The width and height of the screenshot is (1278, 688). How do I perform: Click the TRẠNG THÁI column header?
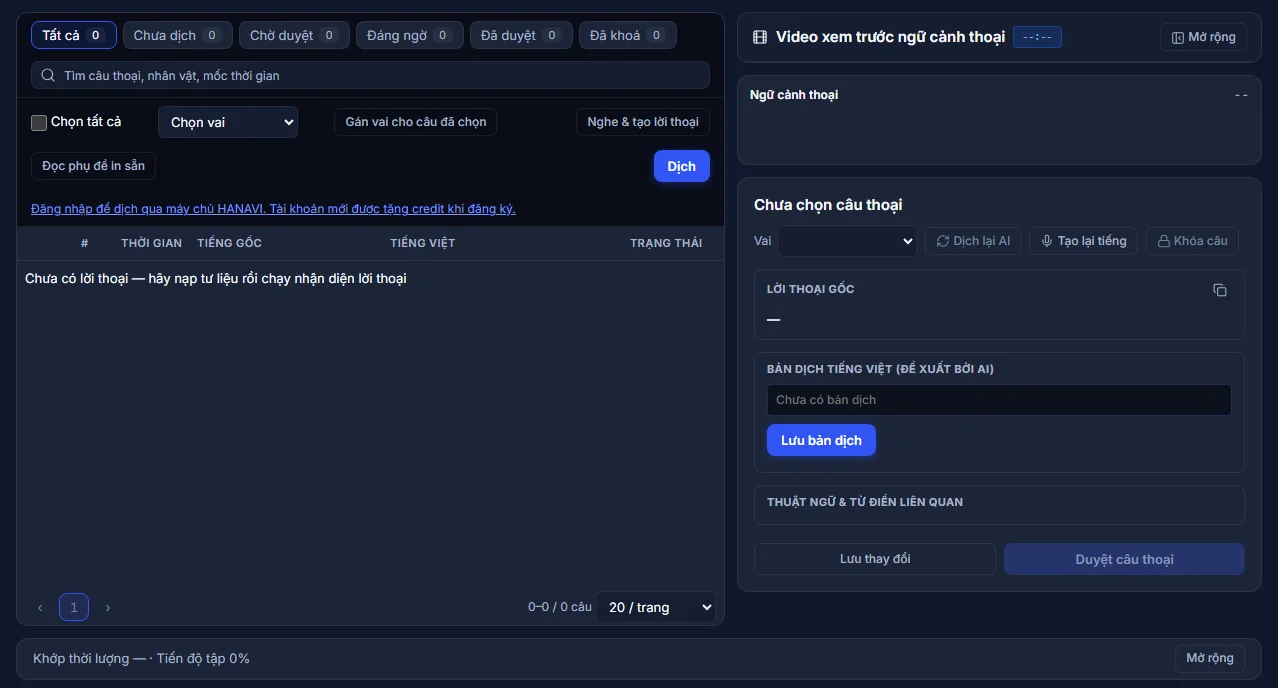(666, 243)
